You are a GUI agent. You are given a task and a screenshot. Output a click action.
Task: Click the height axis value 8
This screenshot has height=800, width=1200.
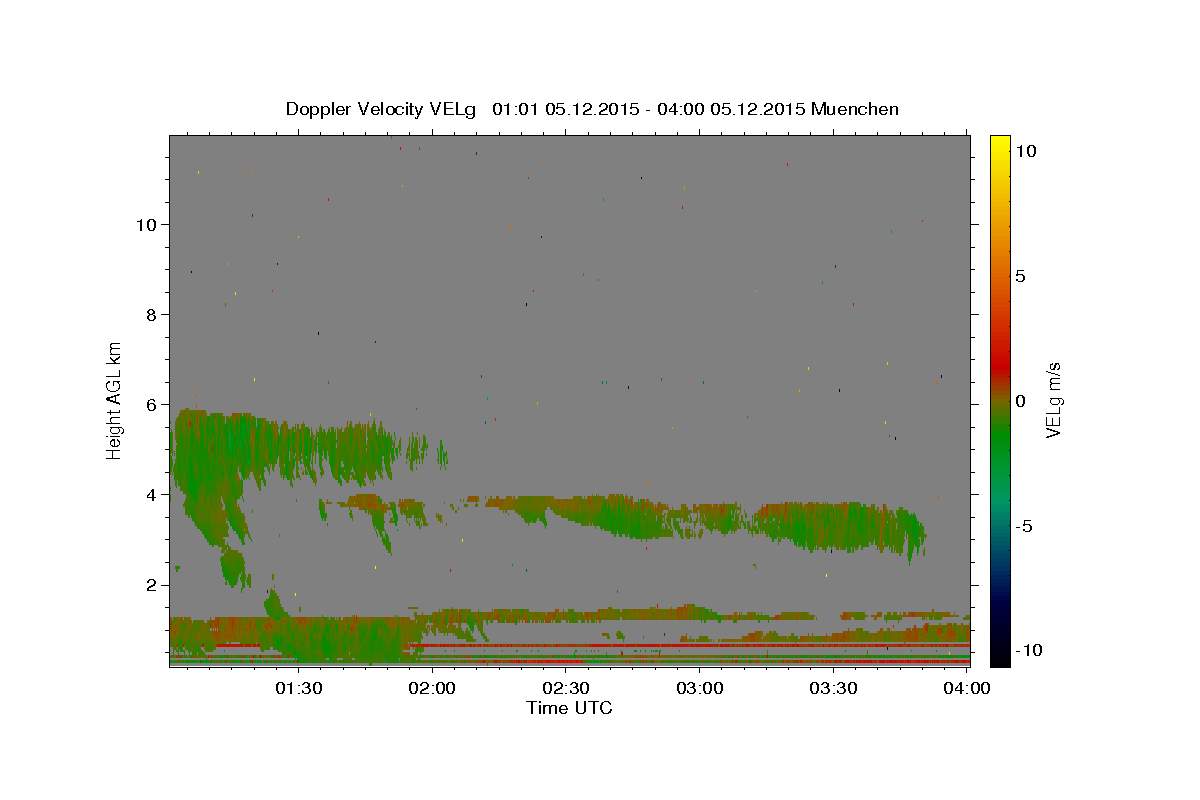click(152, 314)
